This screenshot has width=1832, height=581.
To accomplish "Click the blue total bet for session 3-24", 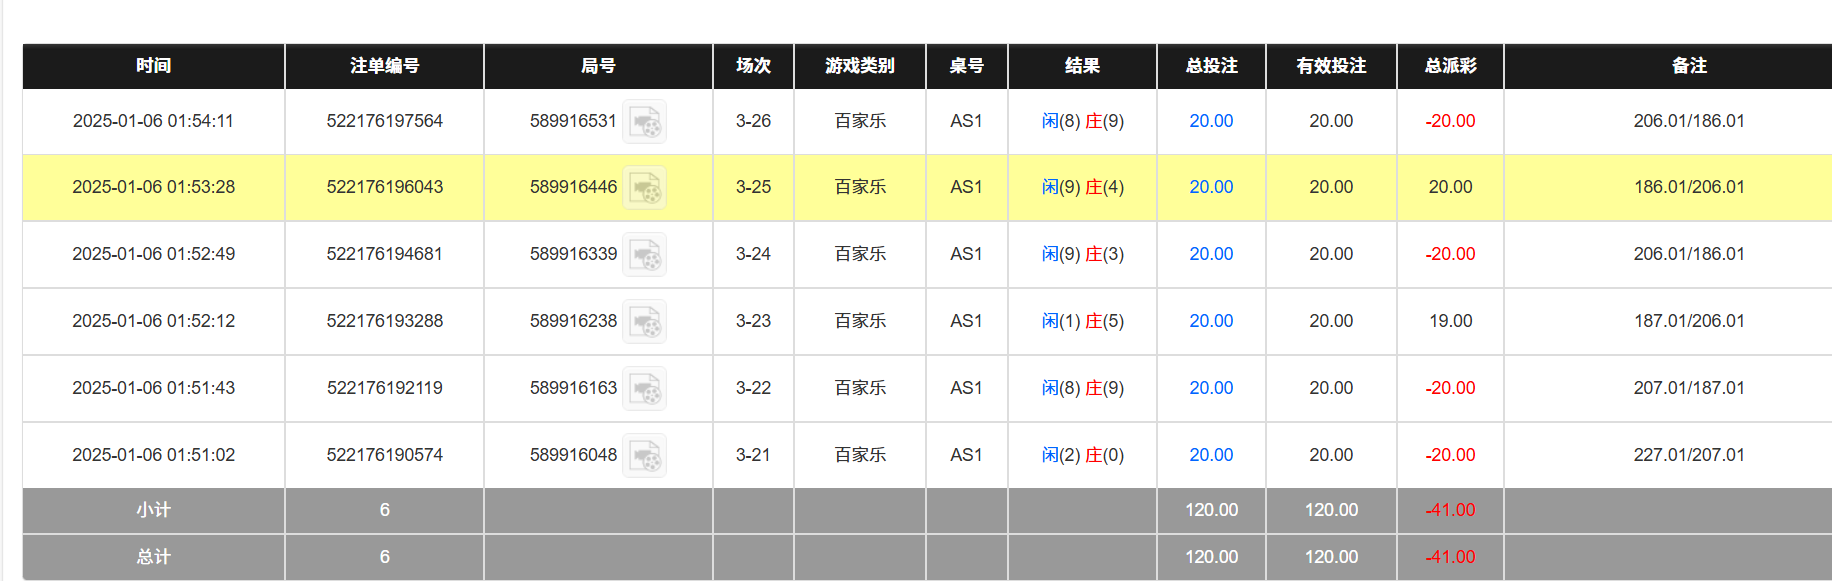I will (x=1210, y=254).
